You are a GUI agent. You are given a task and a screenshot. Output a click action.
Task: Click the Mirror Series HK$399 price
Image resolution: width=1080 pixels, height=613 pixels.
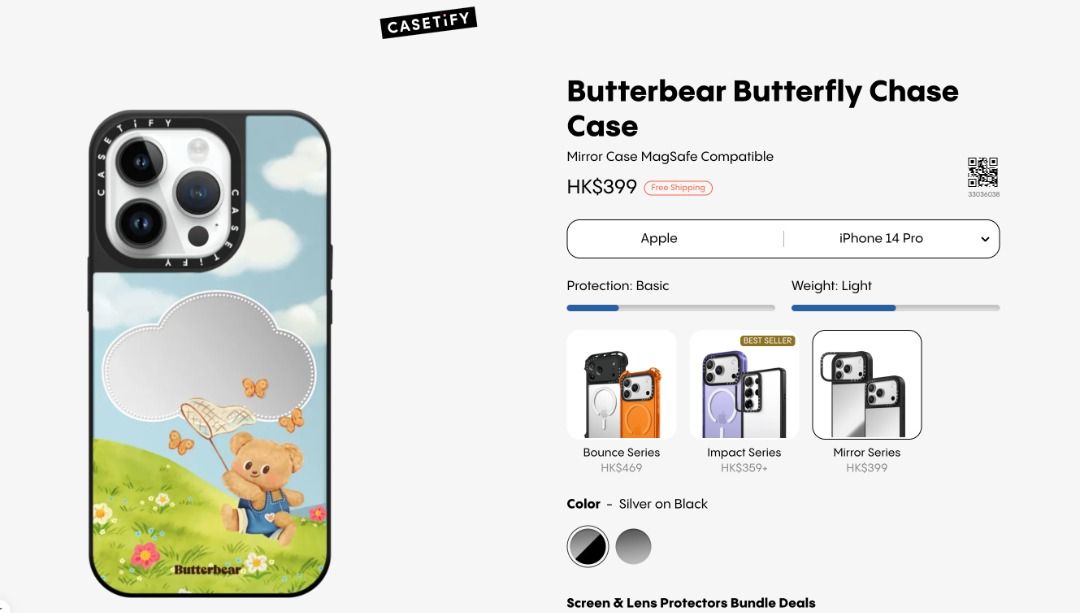coord(866,468)
